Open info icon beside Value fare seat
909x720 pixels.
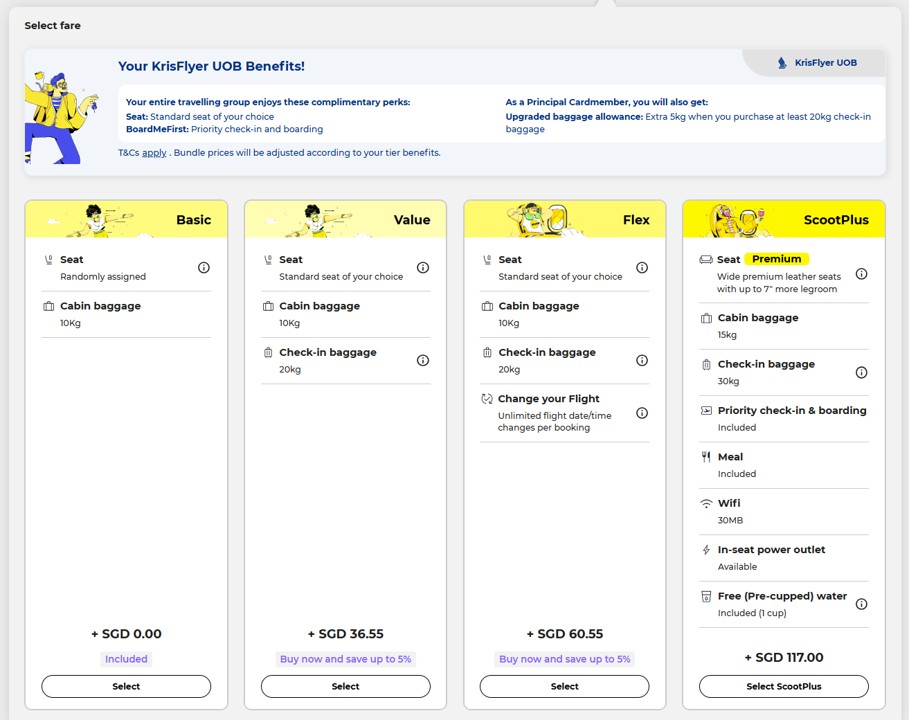(423, 268)
